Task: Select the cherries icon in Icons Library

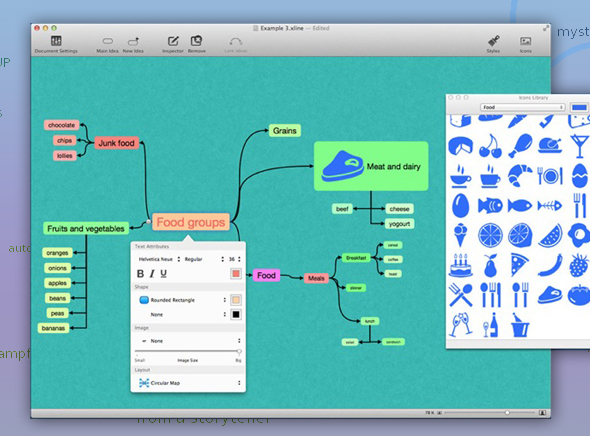Action: coord(490,146)
